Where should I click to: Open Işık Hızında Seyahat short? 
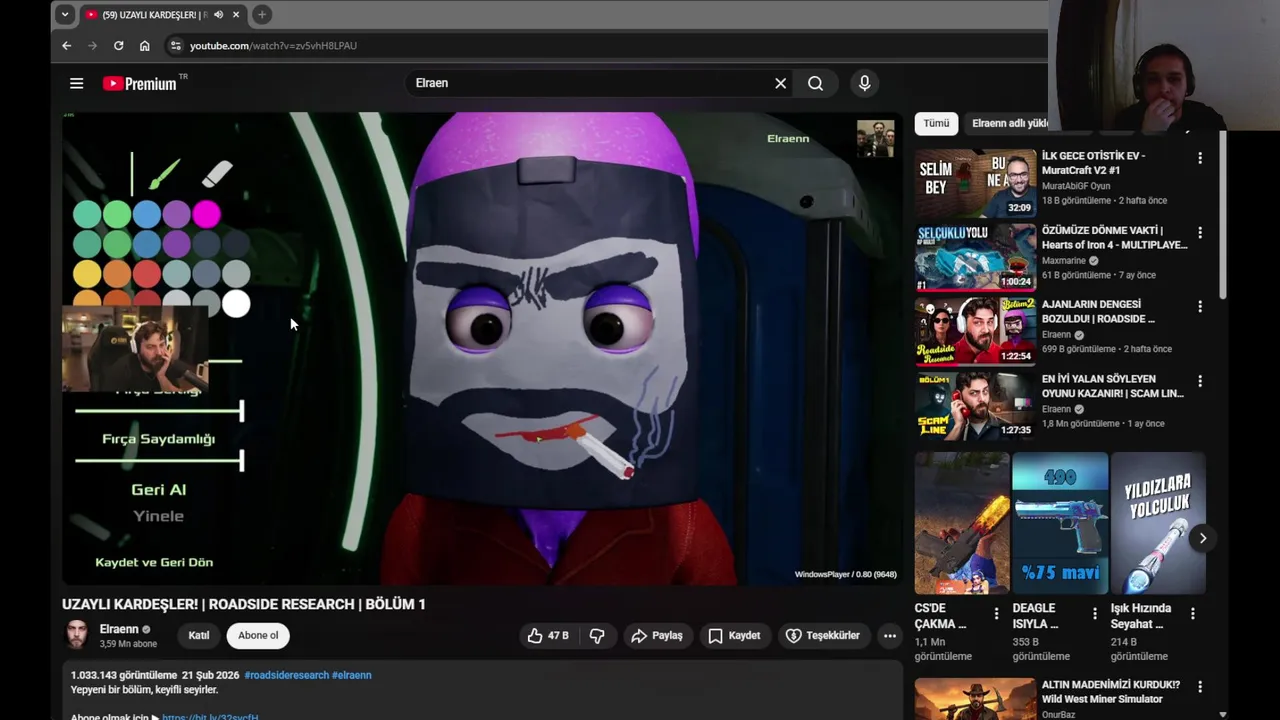[1158, 523]
